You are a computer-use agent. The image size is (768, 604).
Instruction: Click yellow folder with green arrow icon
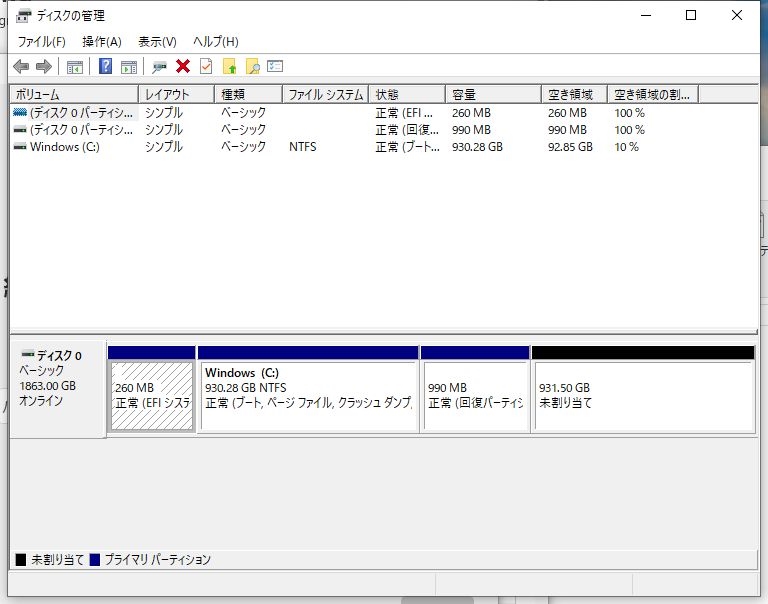(230, 66)
